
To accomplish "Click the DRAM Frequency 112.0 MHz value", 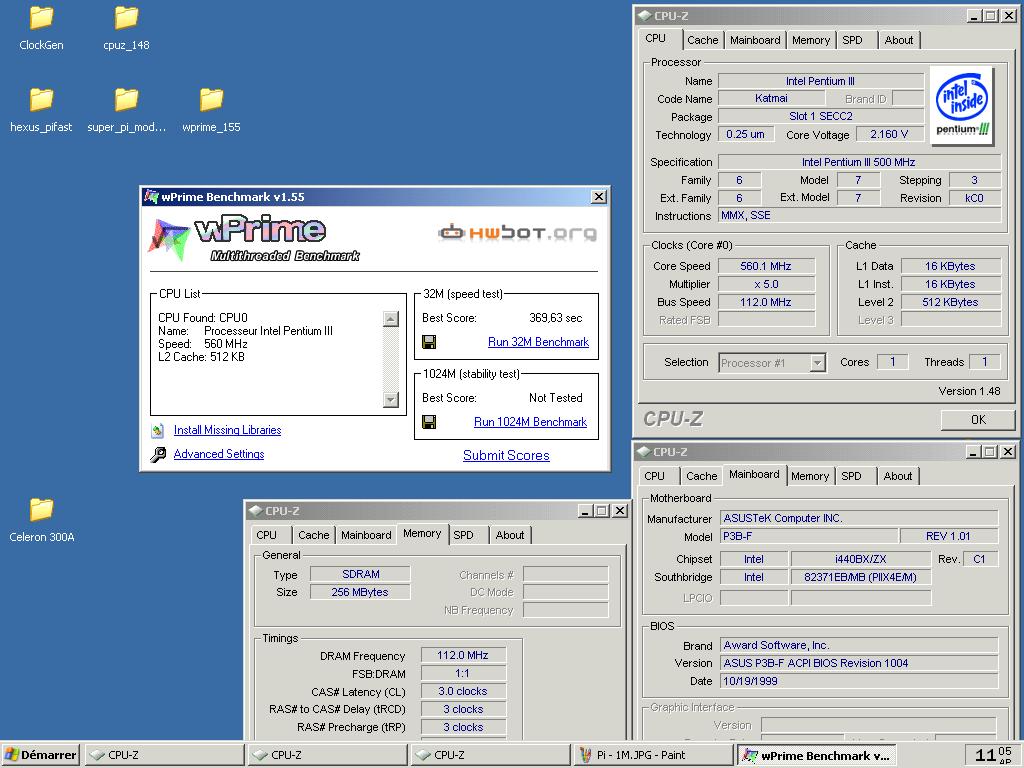I will click(x=463, y=655).
